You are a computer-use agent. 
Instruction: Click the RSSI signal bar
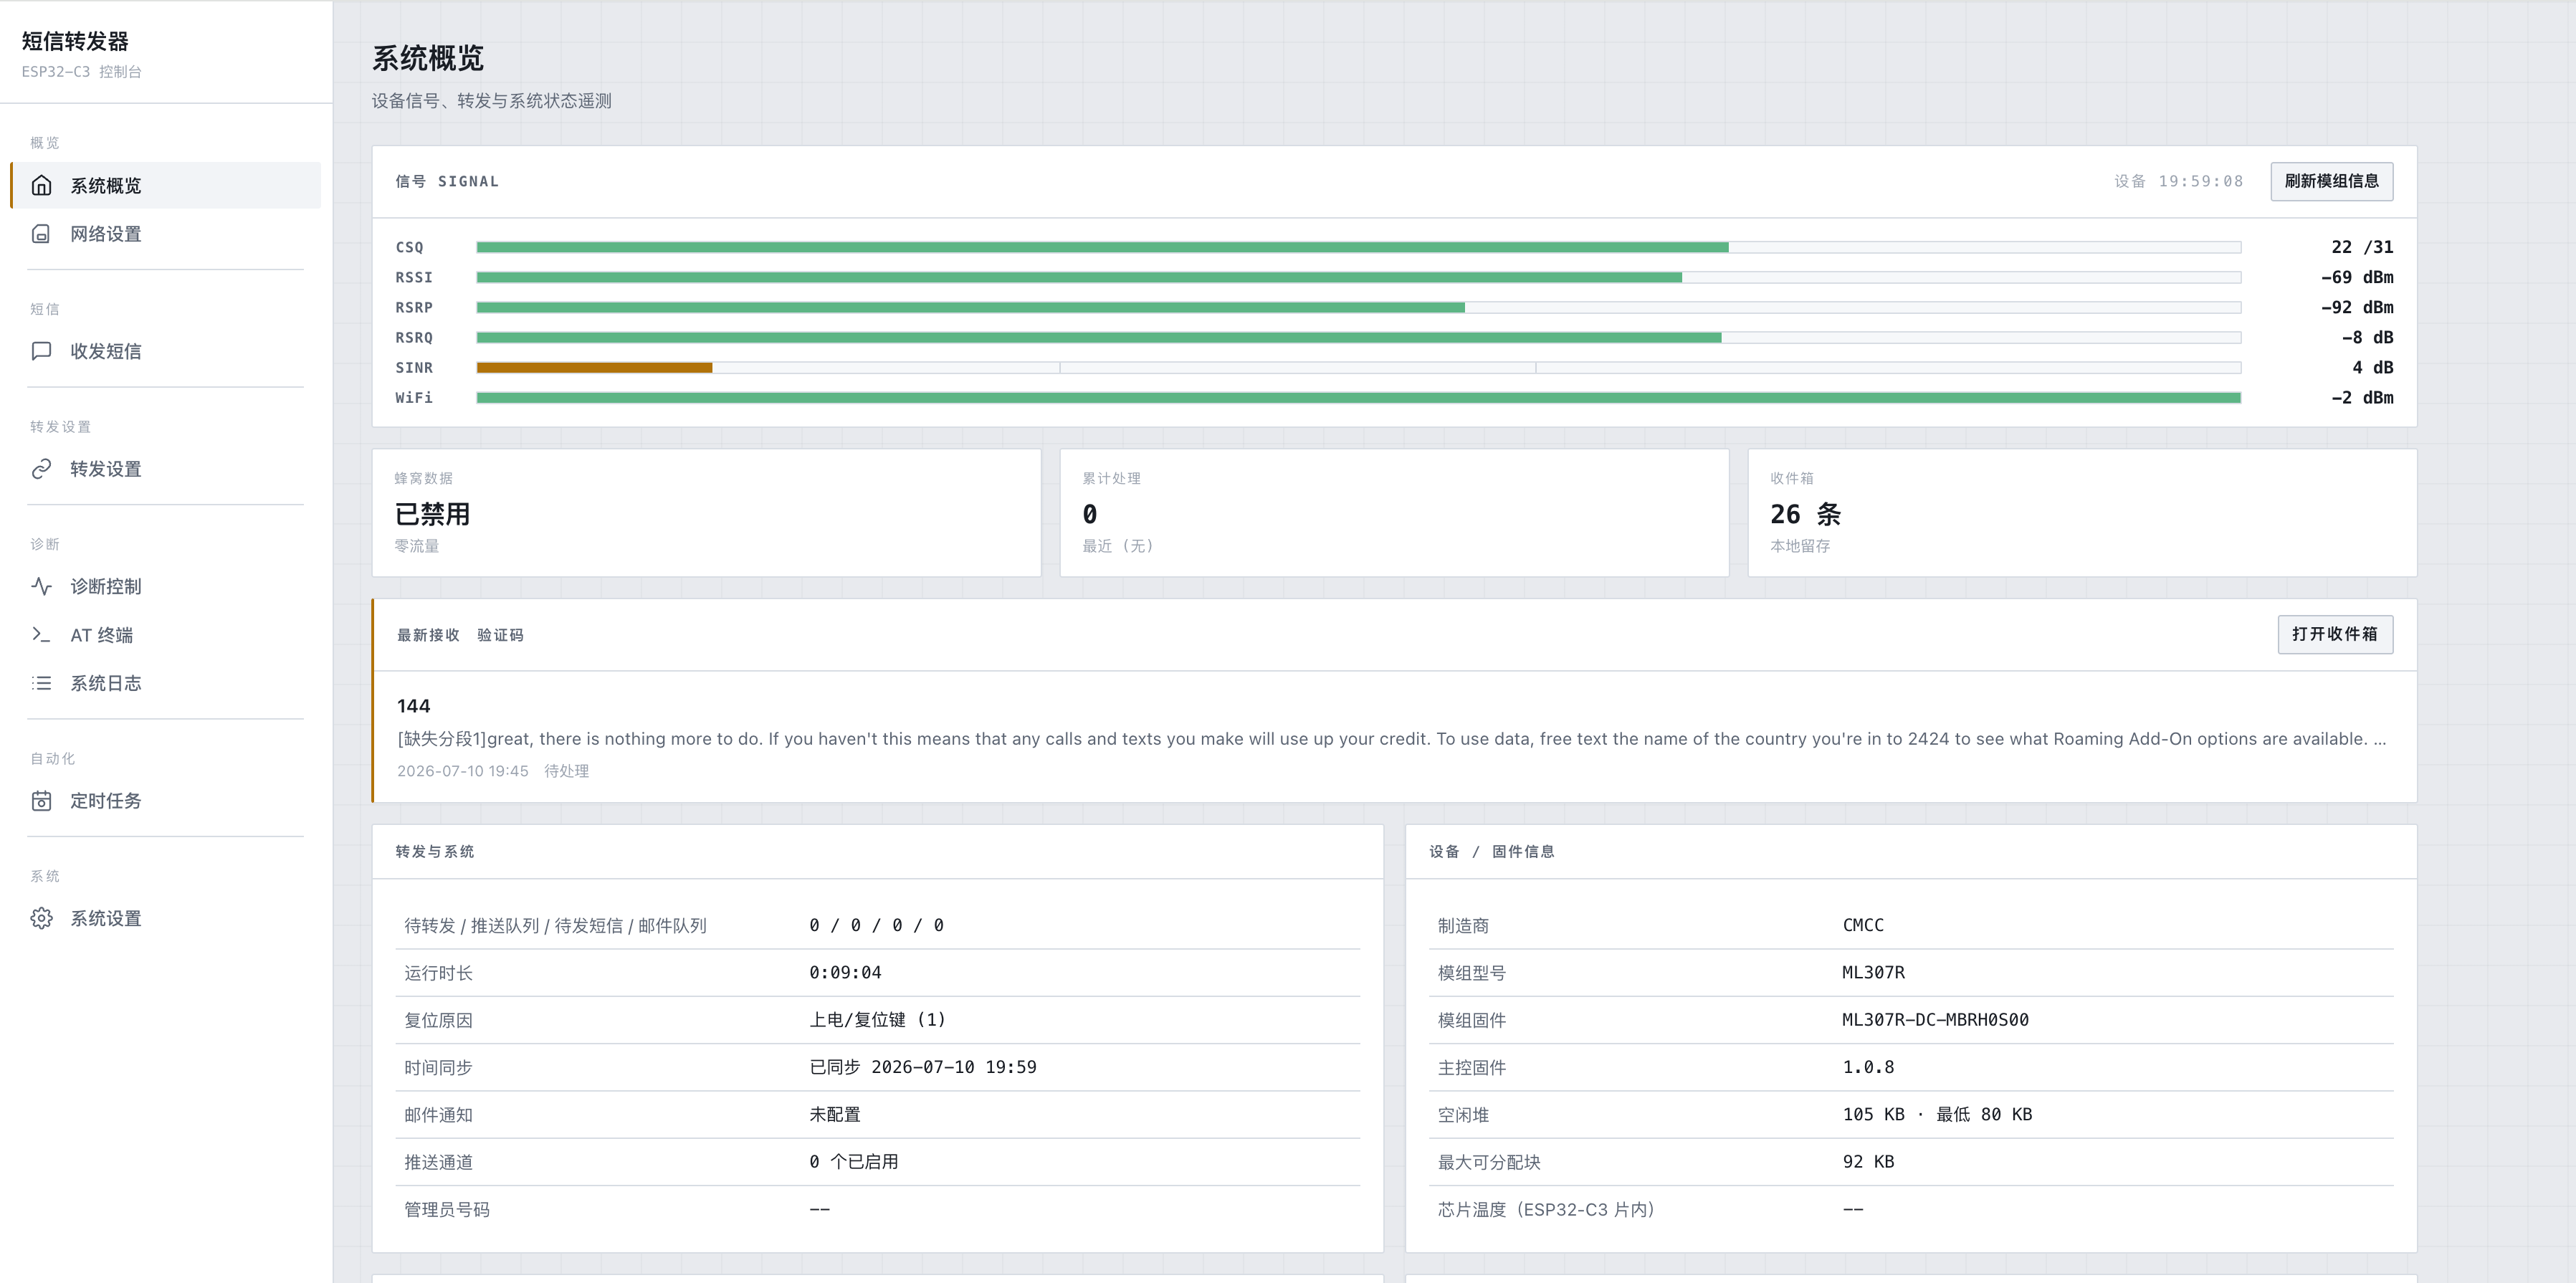1358,277
